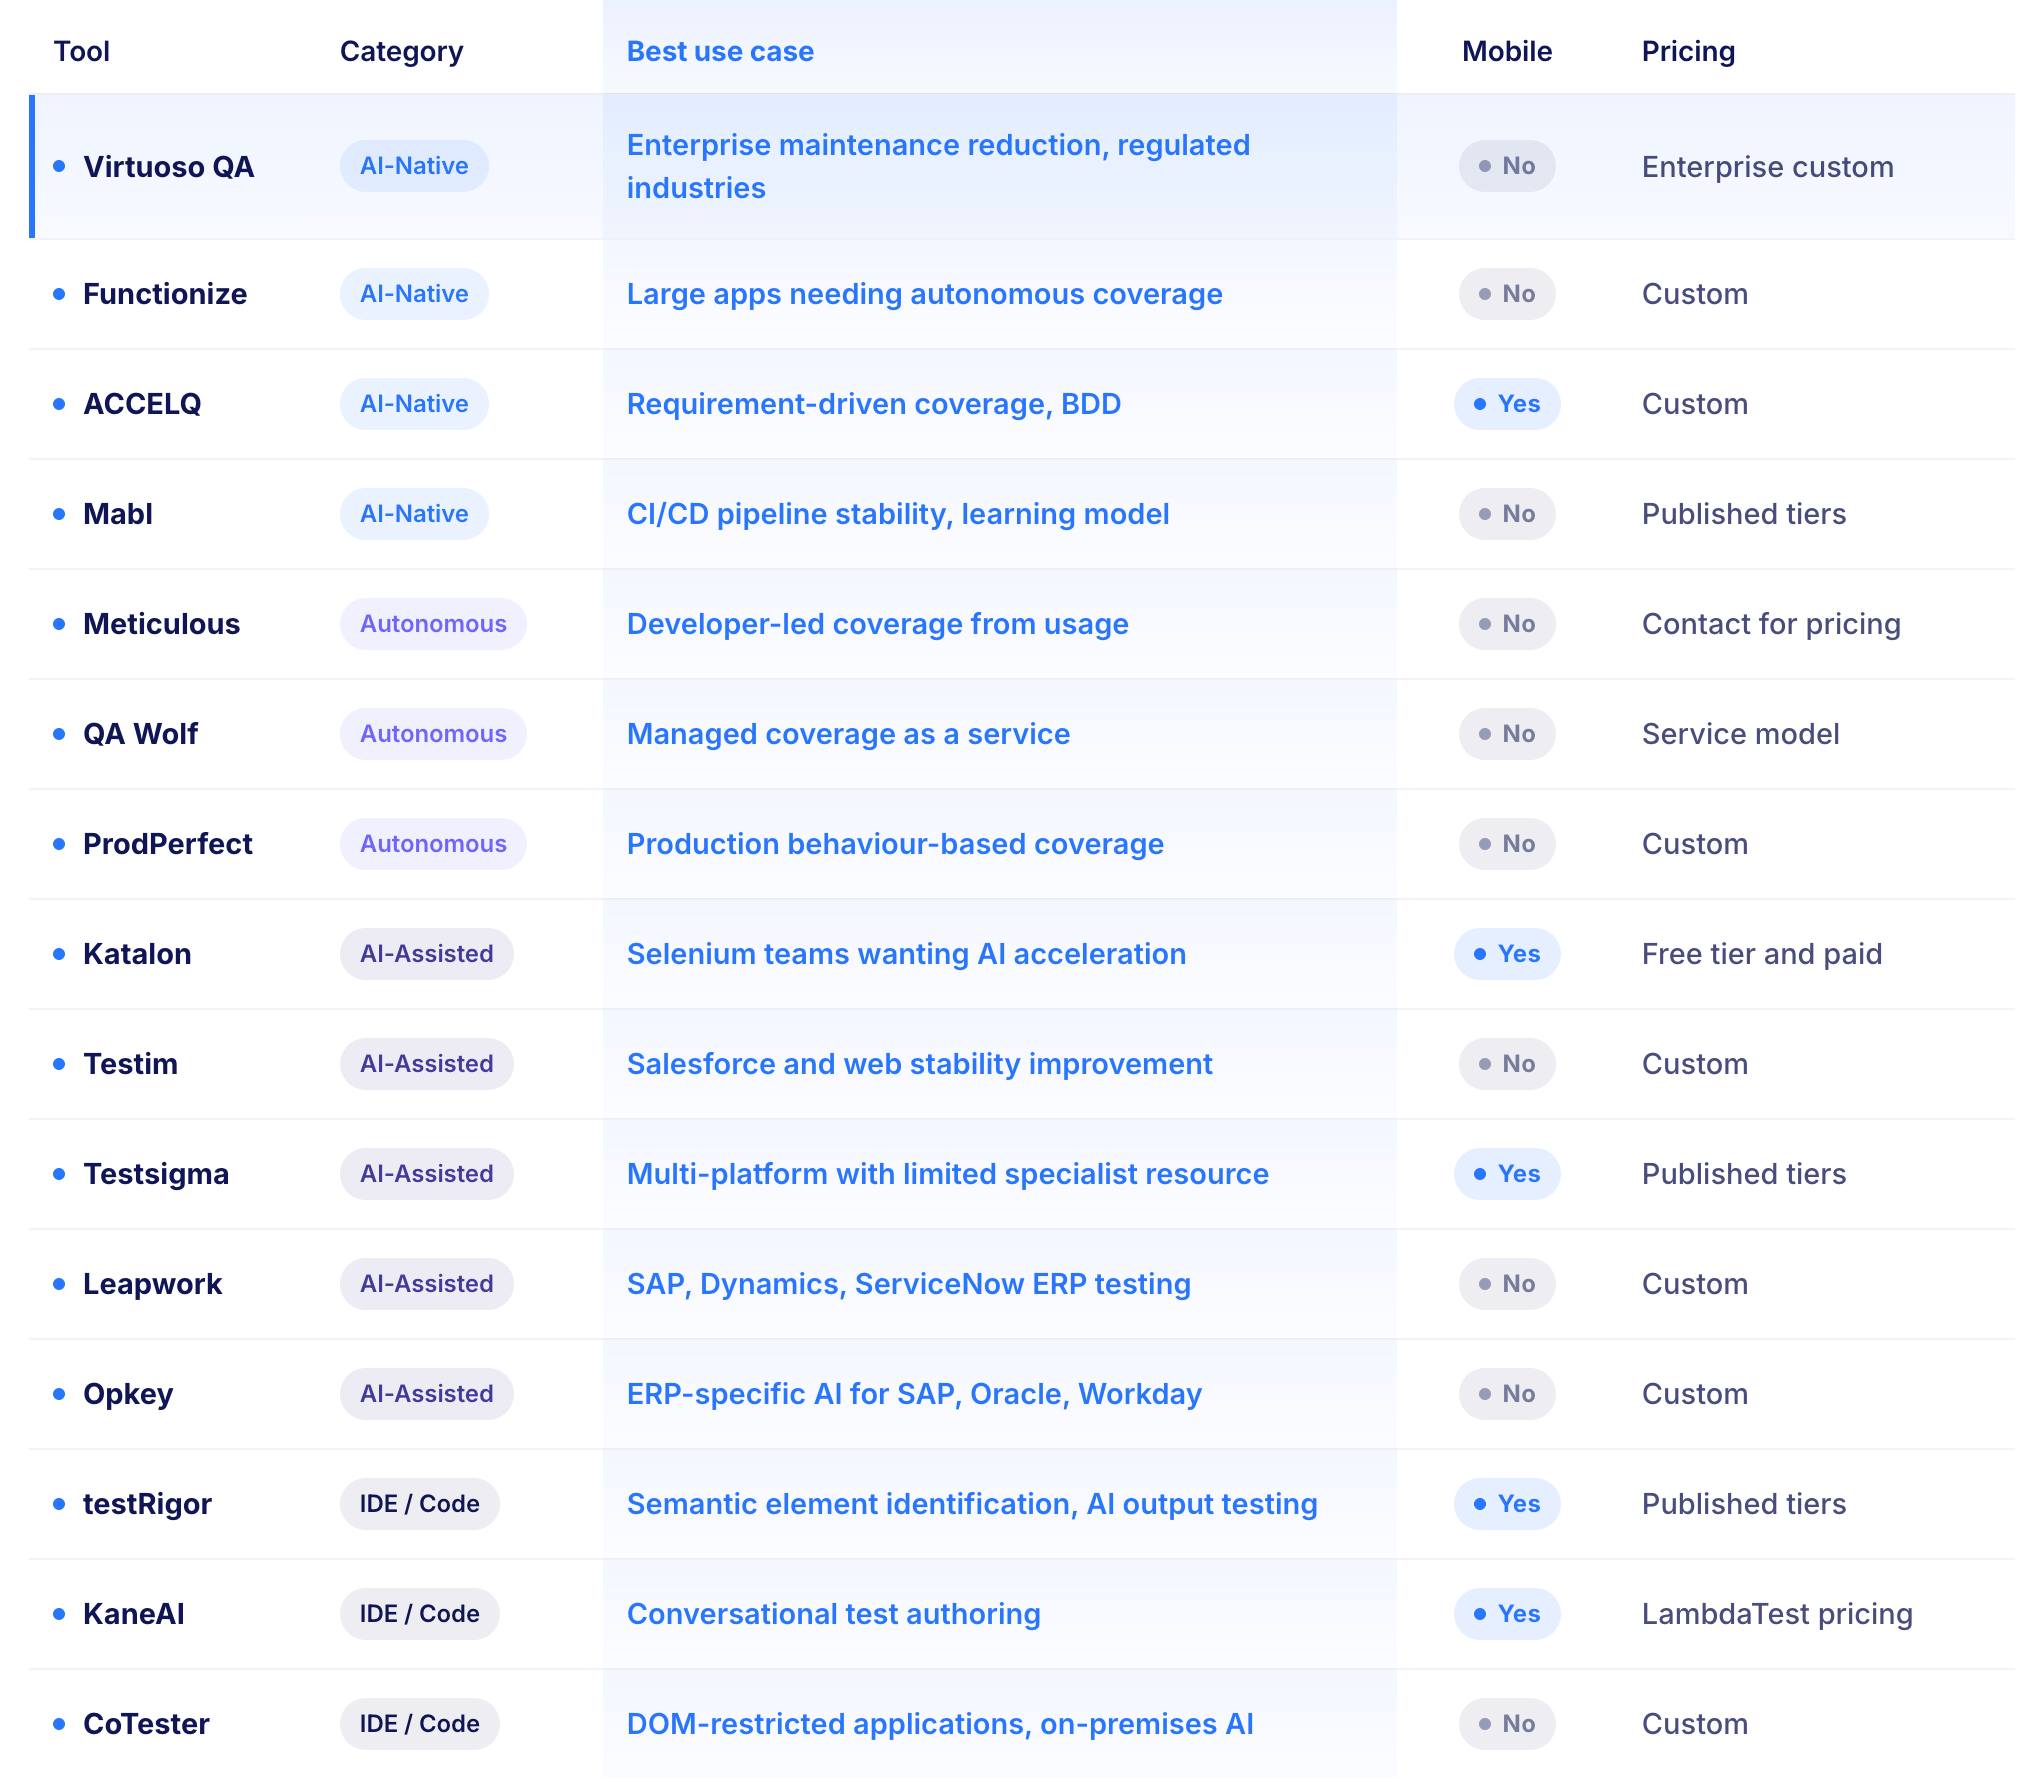Click the No mobile badge for CoTester
Viewport: 2044px width, 1780px height.
1507,1724
